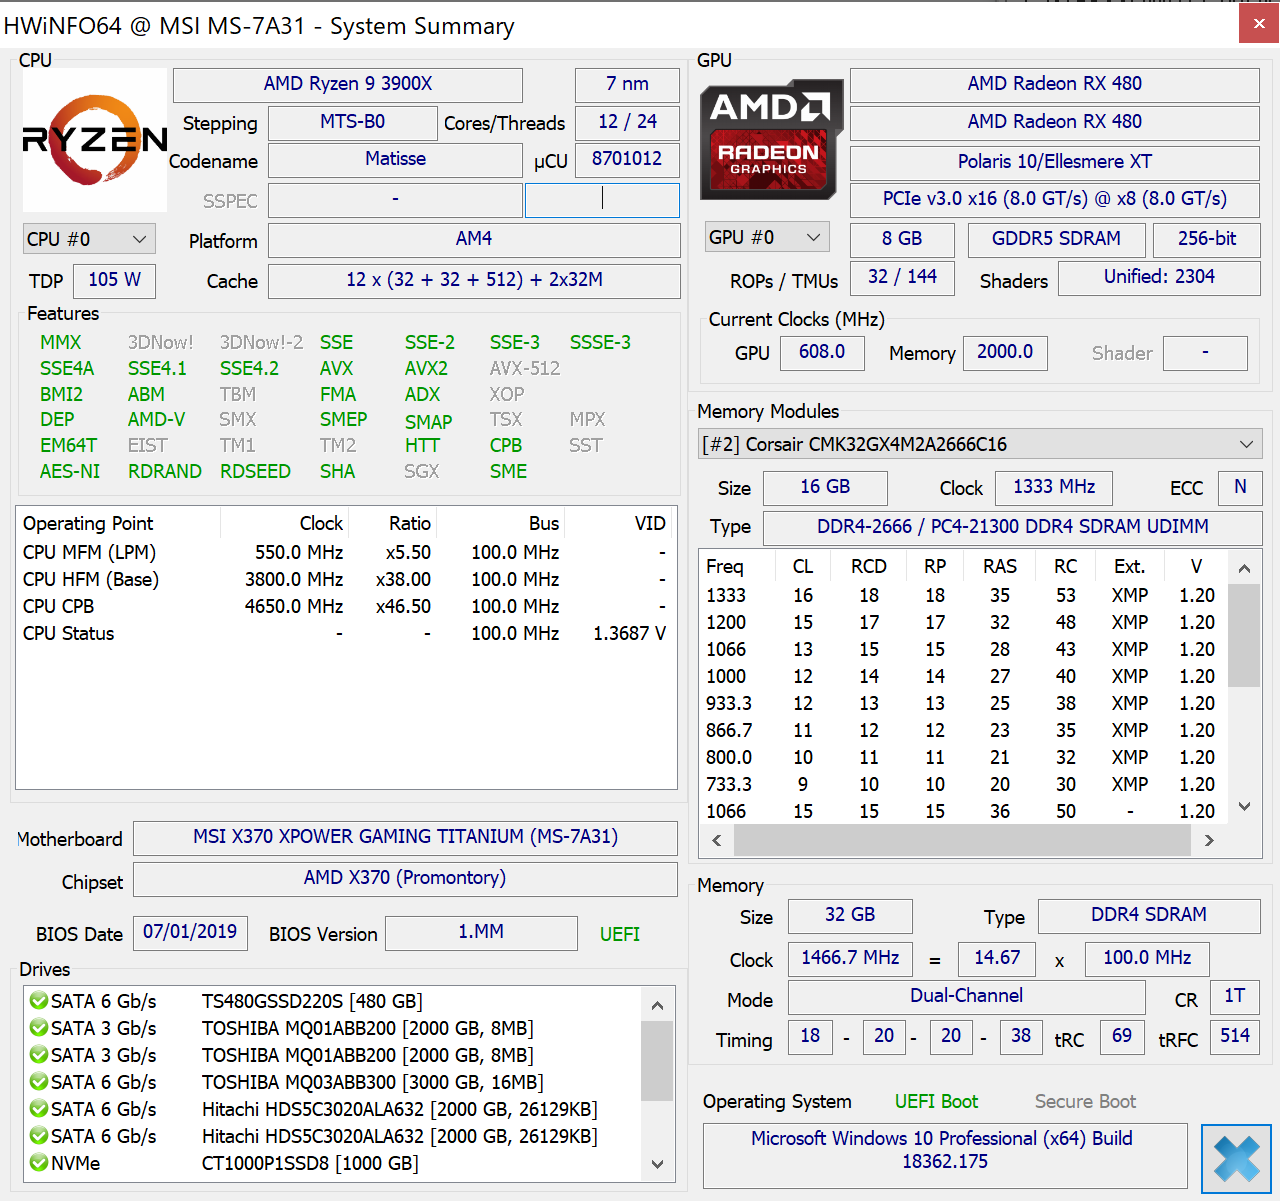
Task: Click the Ryzen CPU logo image
Action: click(x=95, y=140)
